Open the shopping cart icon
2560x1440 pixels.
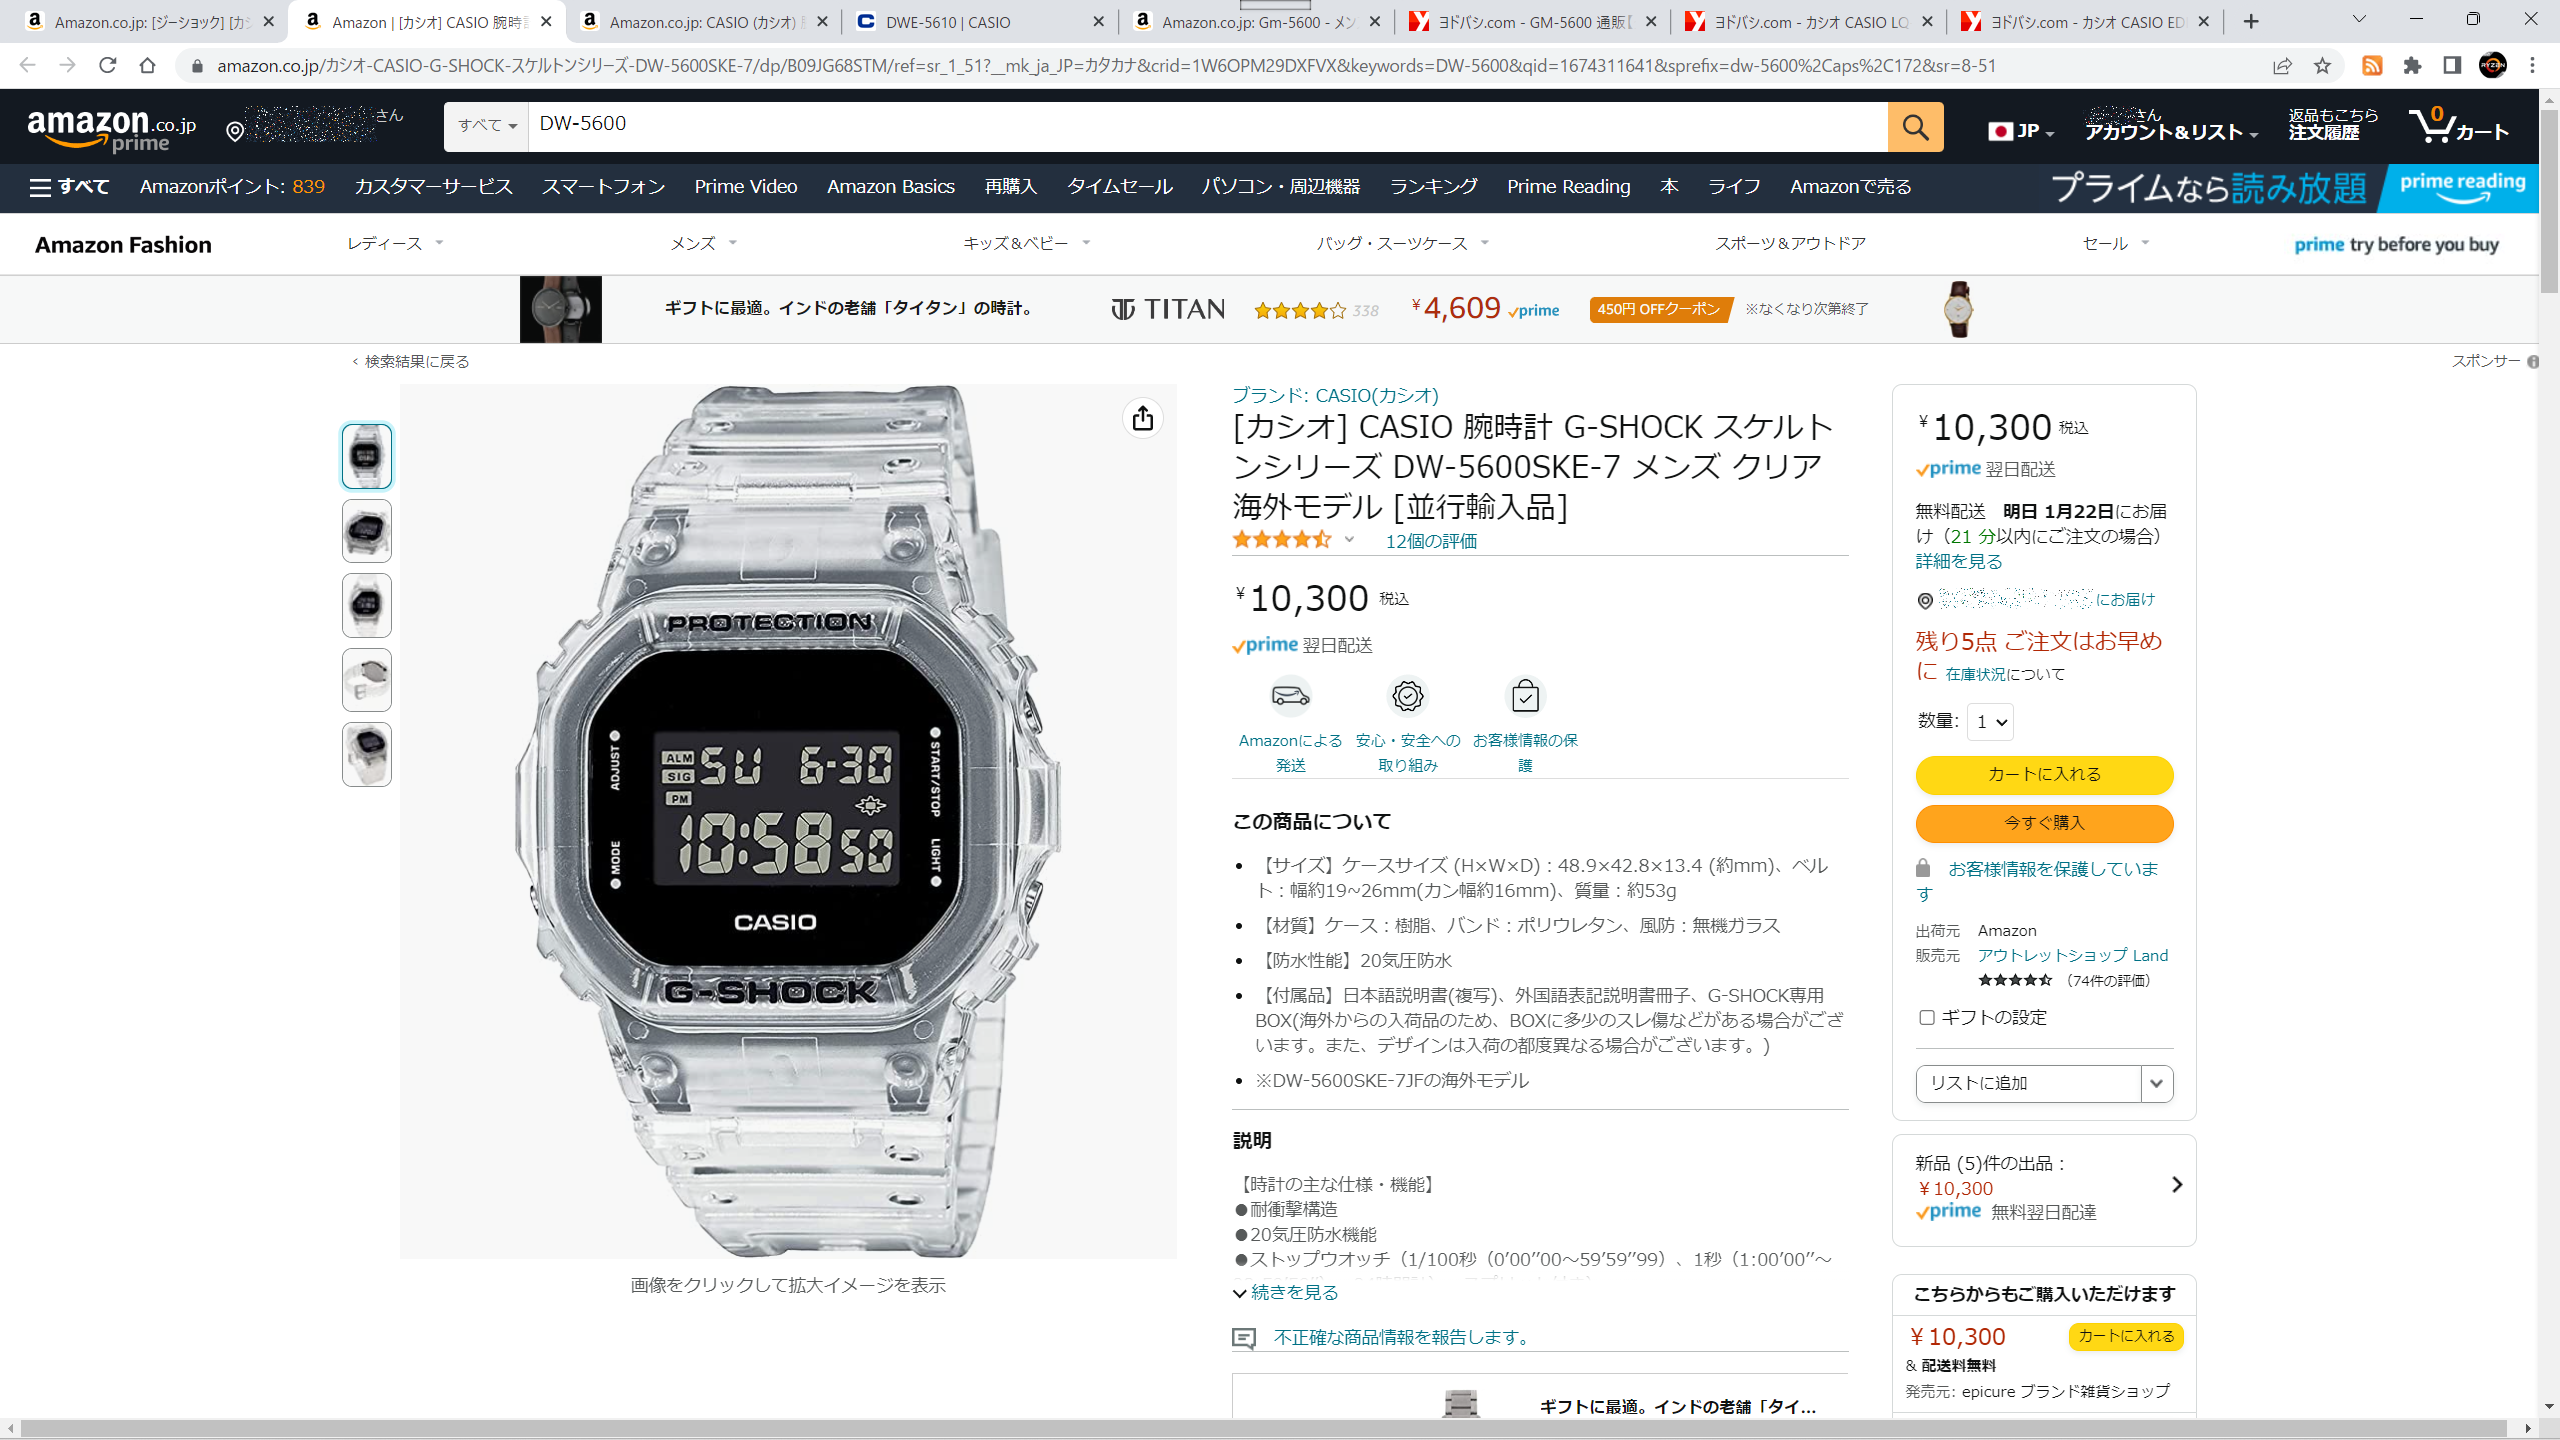coord(2458,127)
